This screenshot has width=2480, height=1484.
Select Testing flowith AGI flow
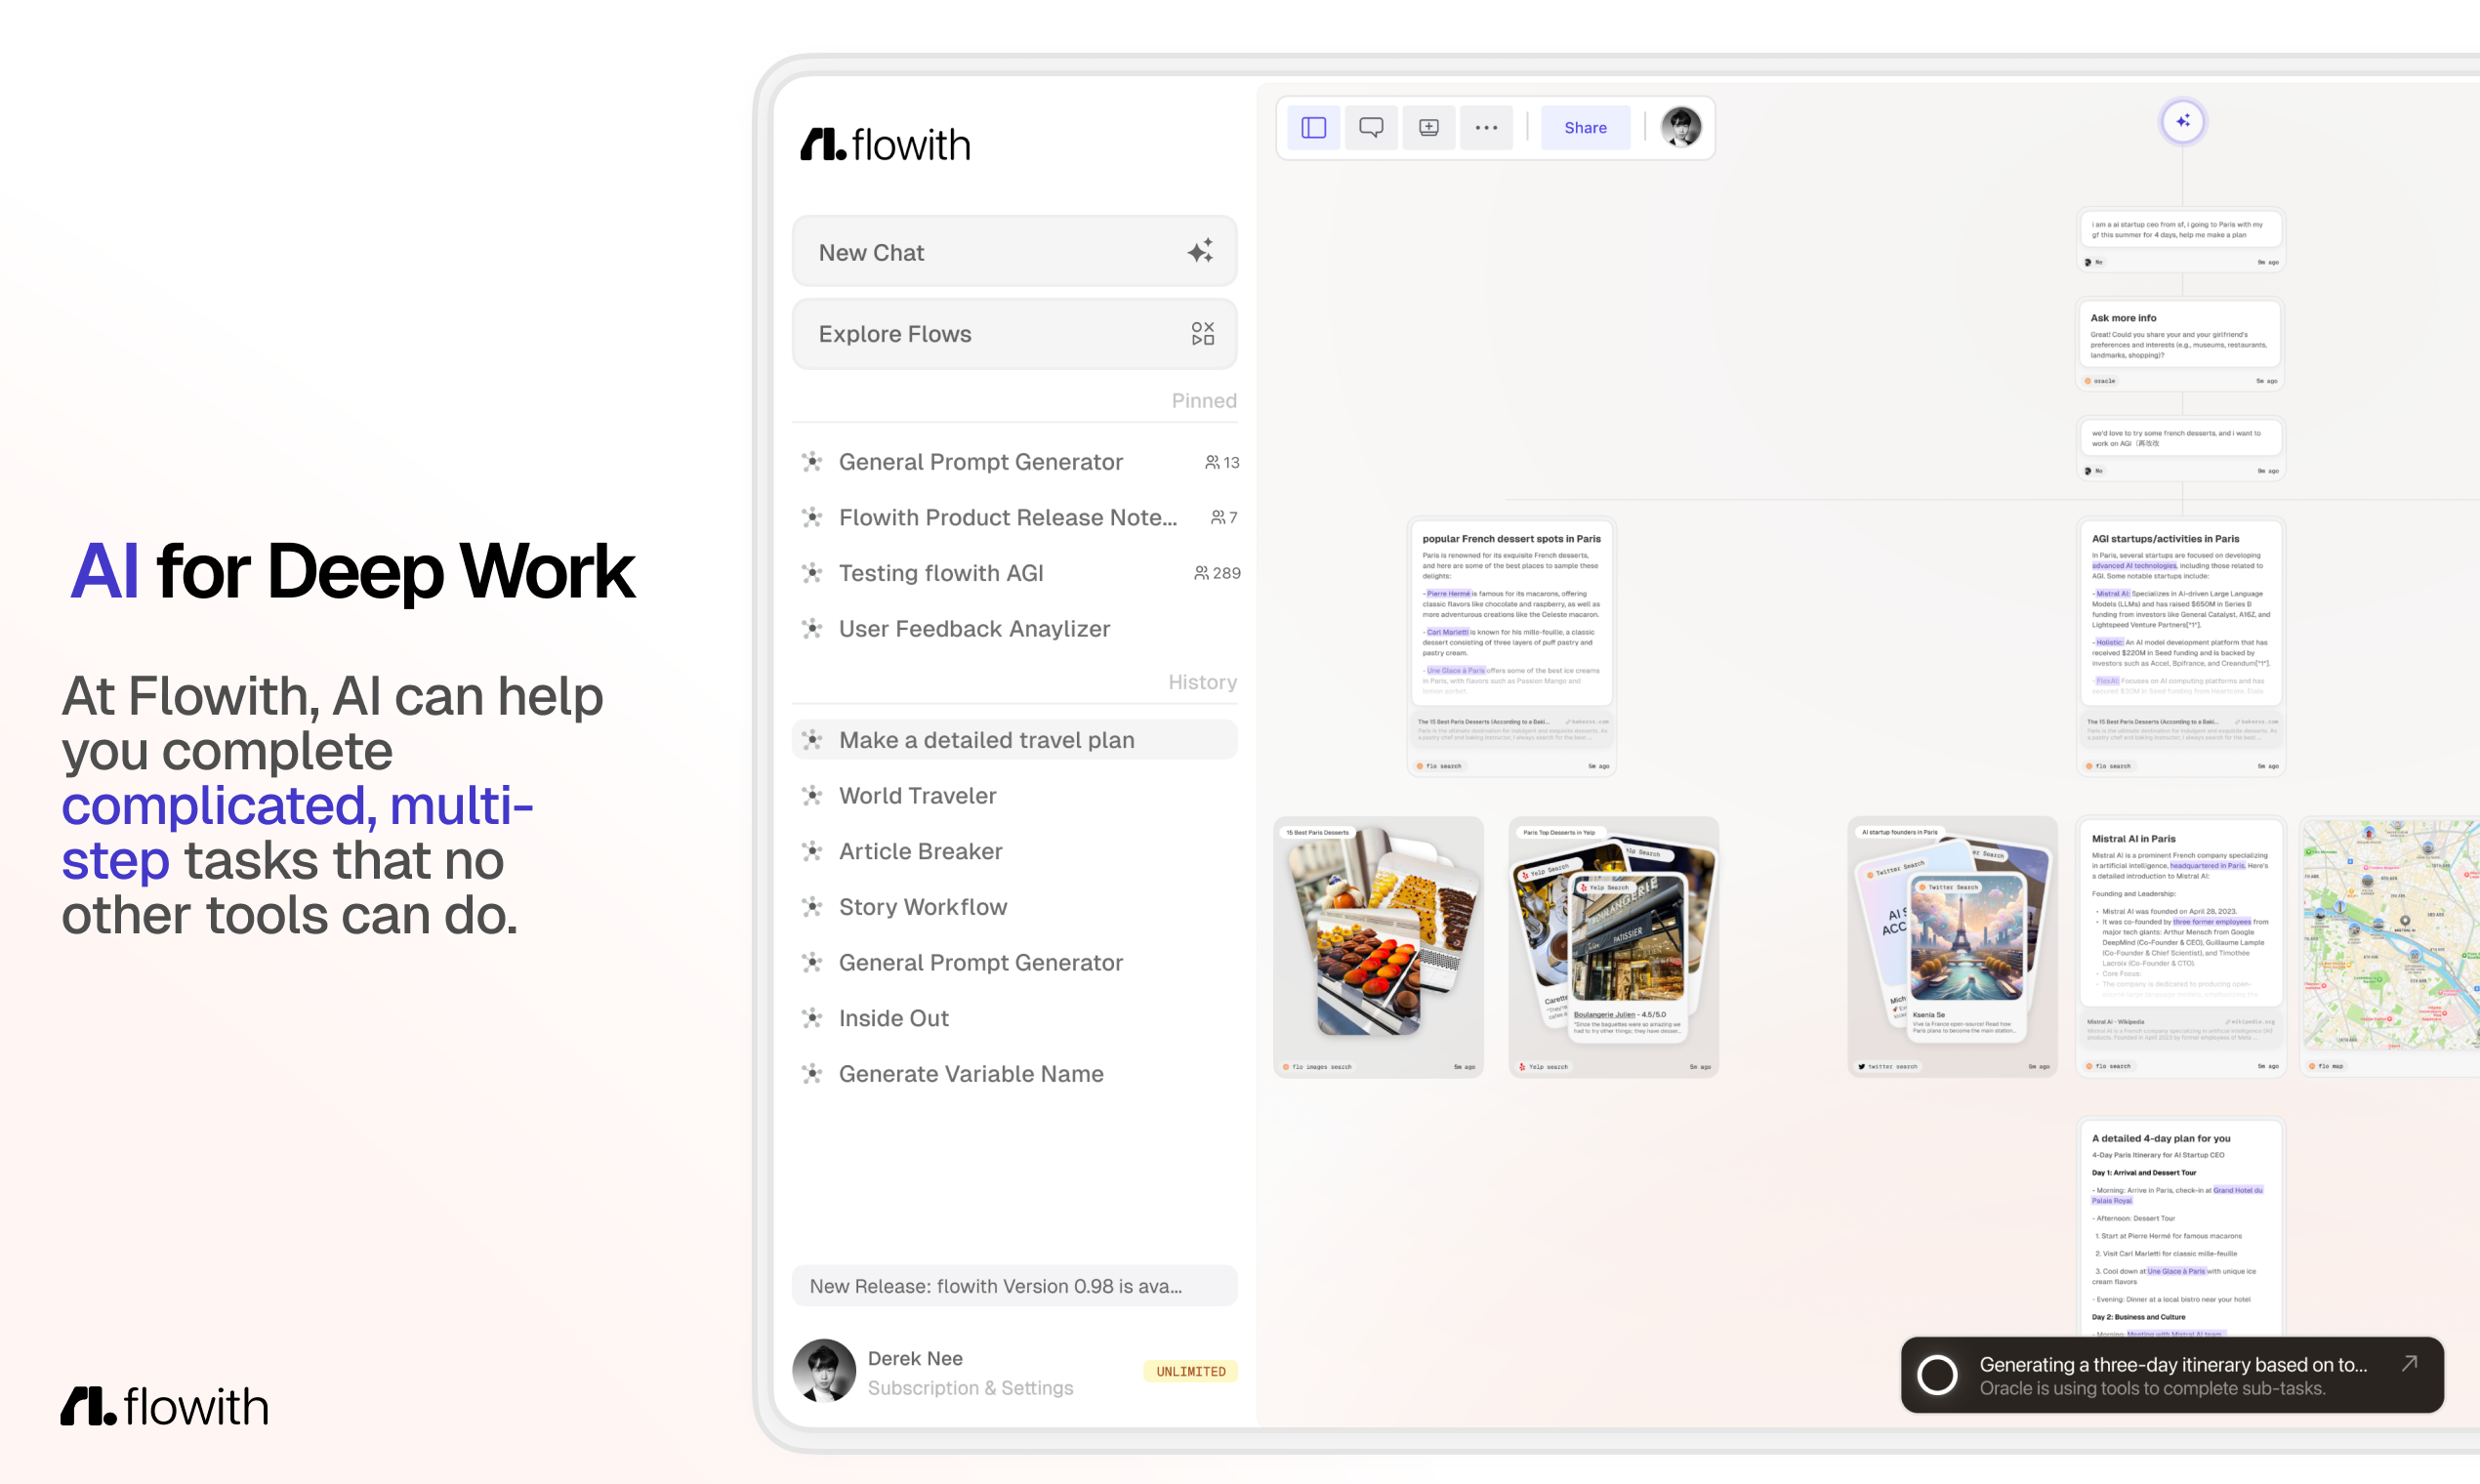pyautogui.click(x=940, y=573)
